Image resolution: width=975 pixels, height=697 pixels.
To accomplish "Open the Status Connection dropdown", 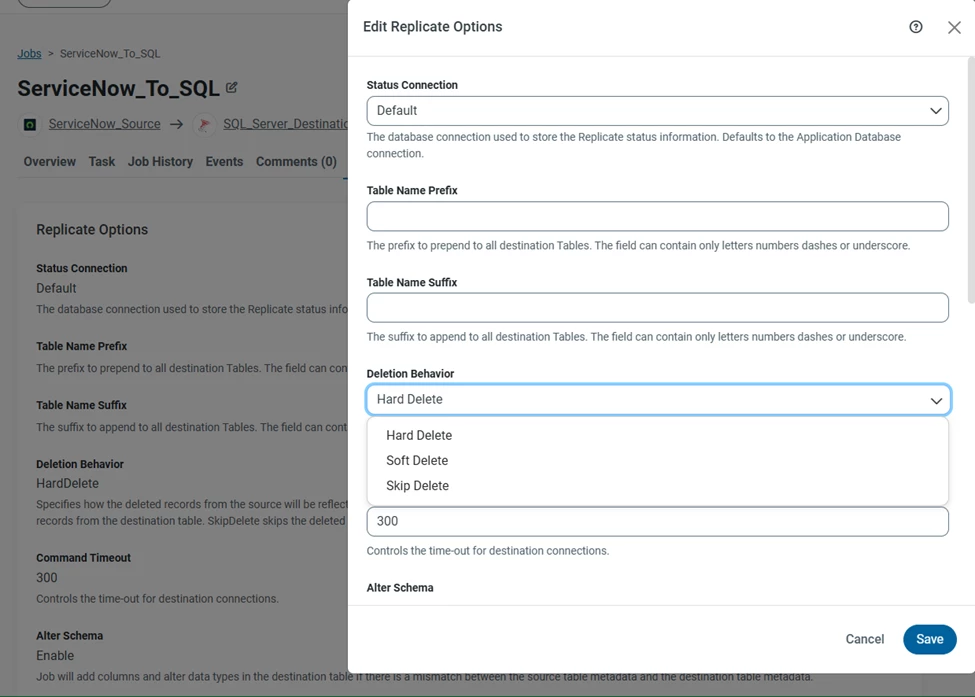I will (x=657, y=111).
